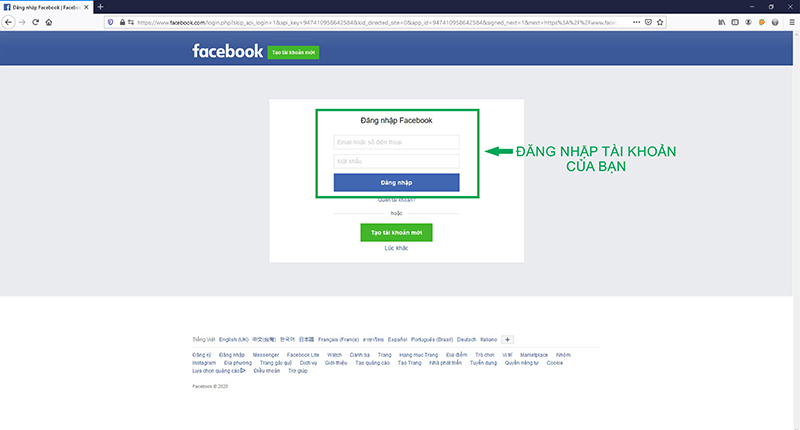The image size is (800, 430).
Task: Open the Tạo quảng cáo footer link
Action: (x=372, y=363)
